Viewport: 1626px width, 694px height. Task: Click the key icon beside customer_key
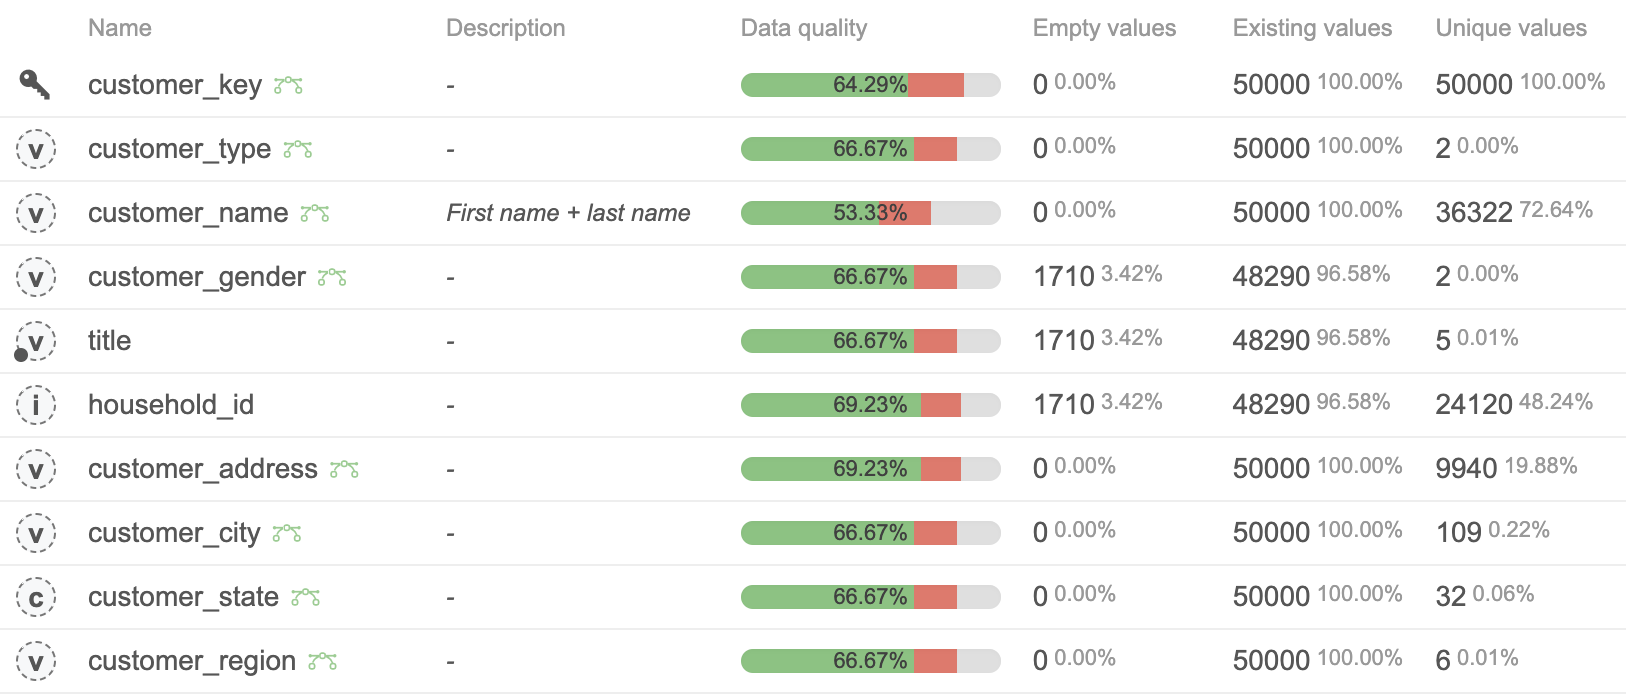click(35, 85)
